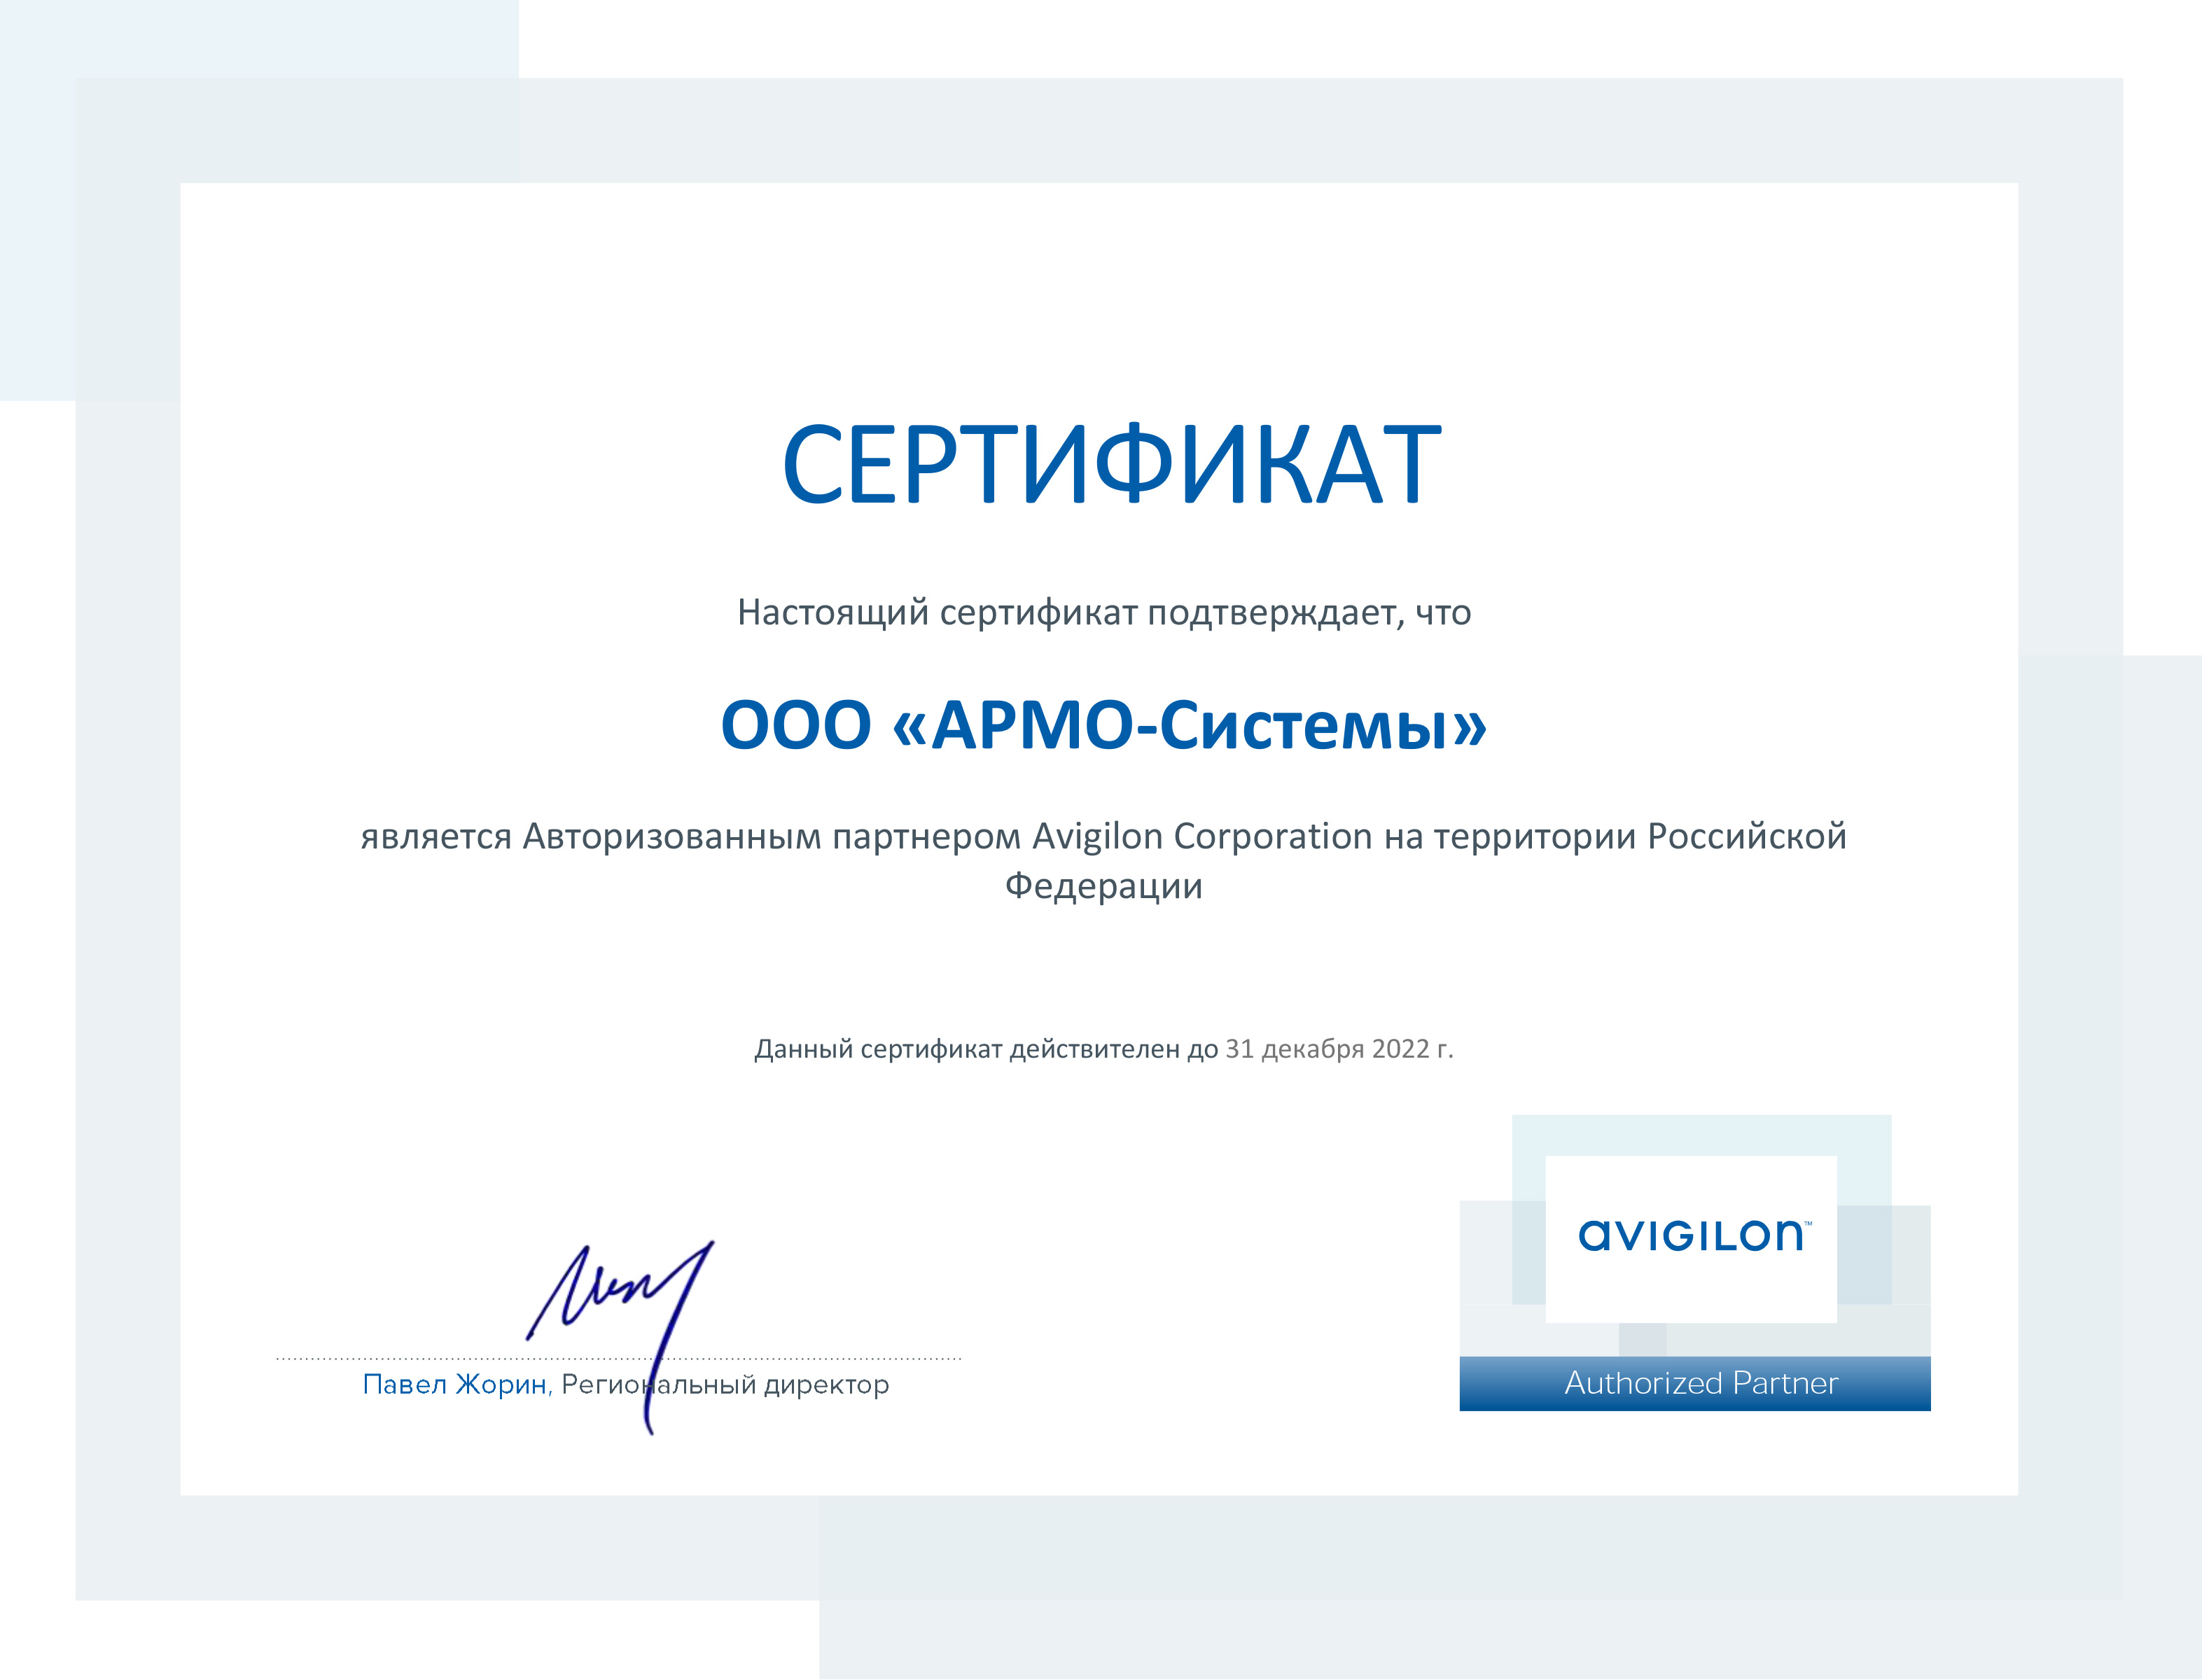Click the text 'является Авторизованным партнером Avigilon Corporation'
2202x1680 pixels.
point(866,836)
